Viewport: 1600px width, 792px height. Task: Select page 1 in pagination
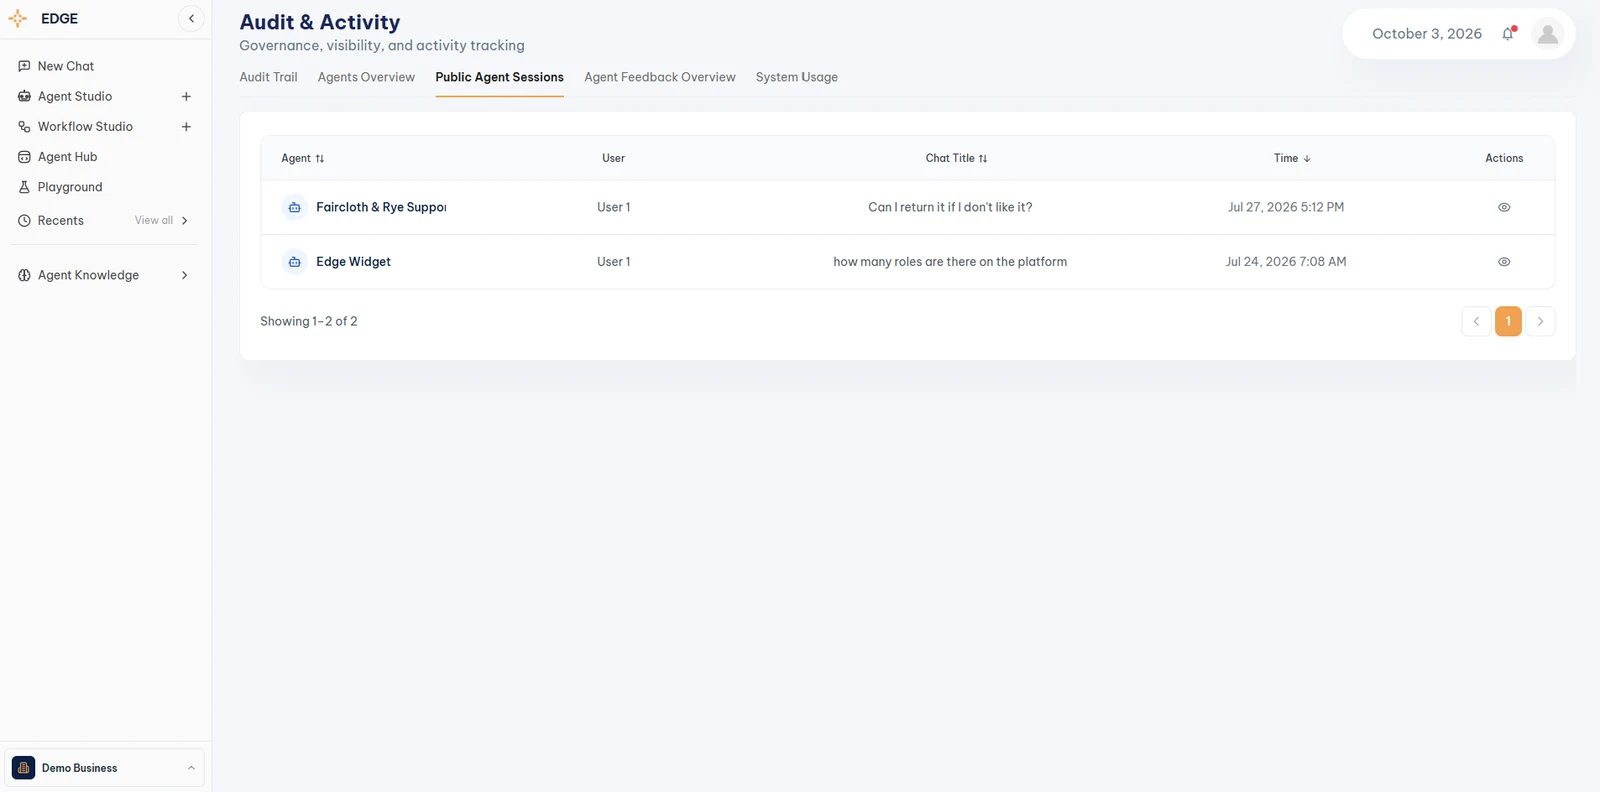pos(1508,321)
